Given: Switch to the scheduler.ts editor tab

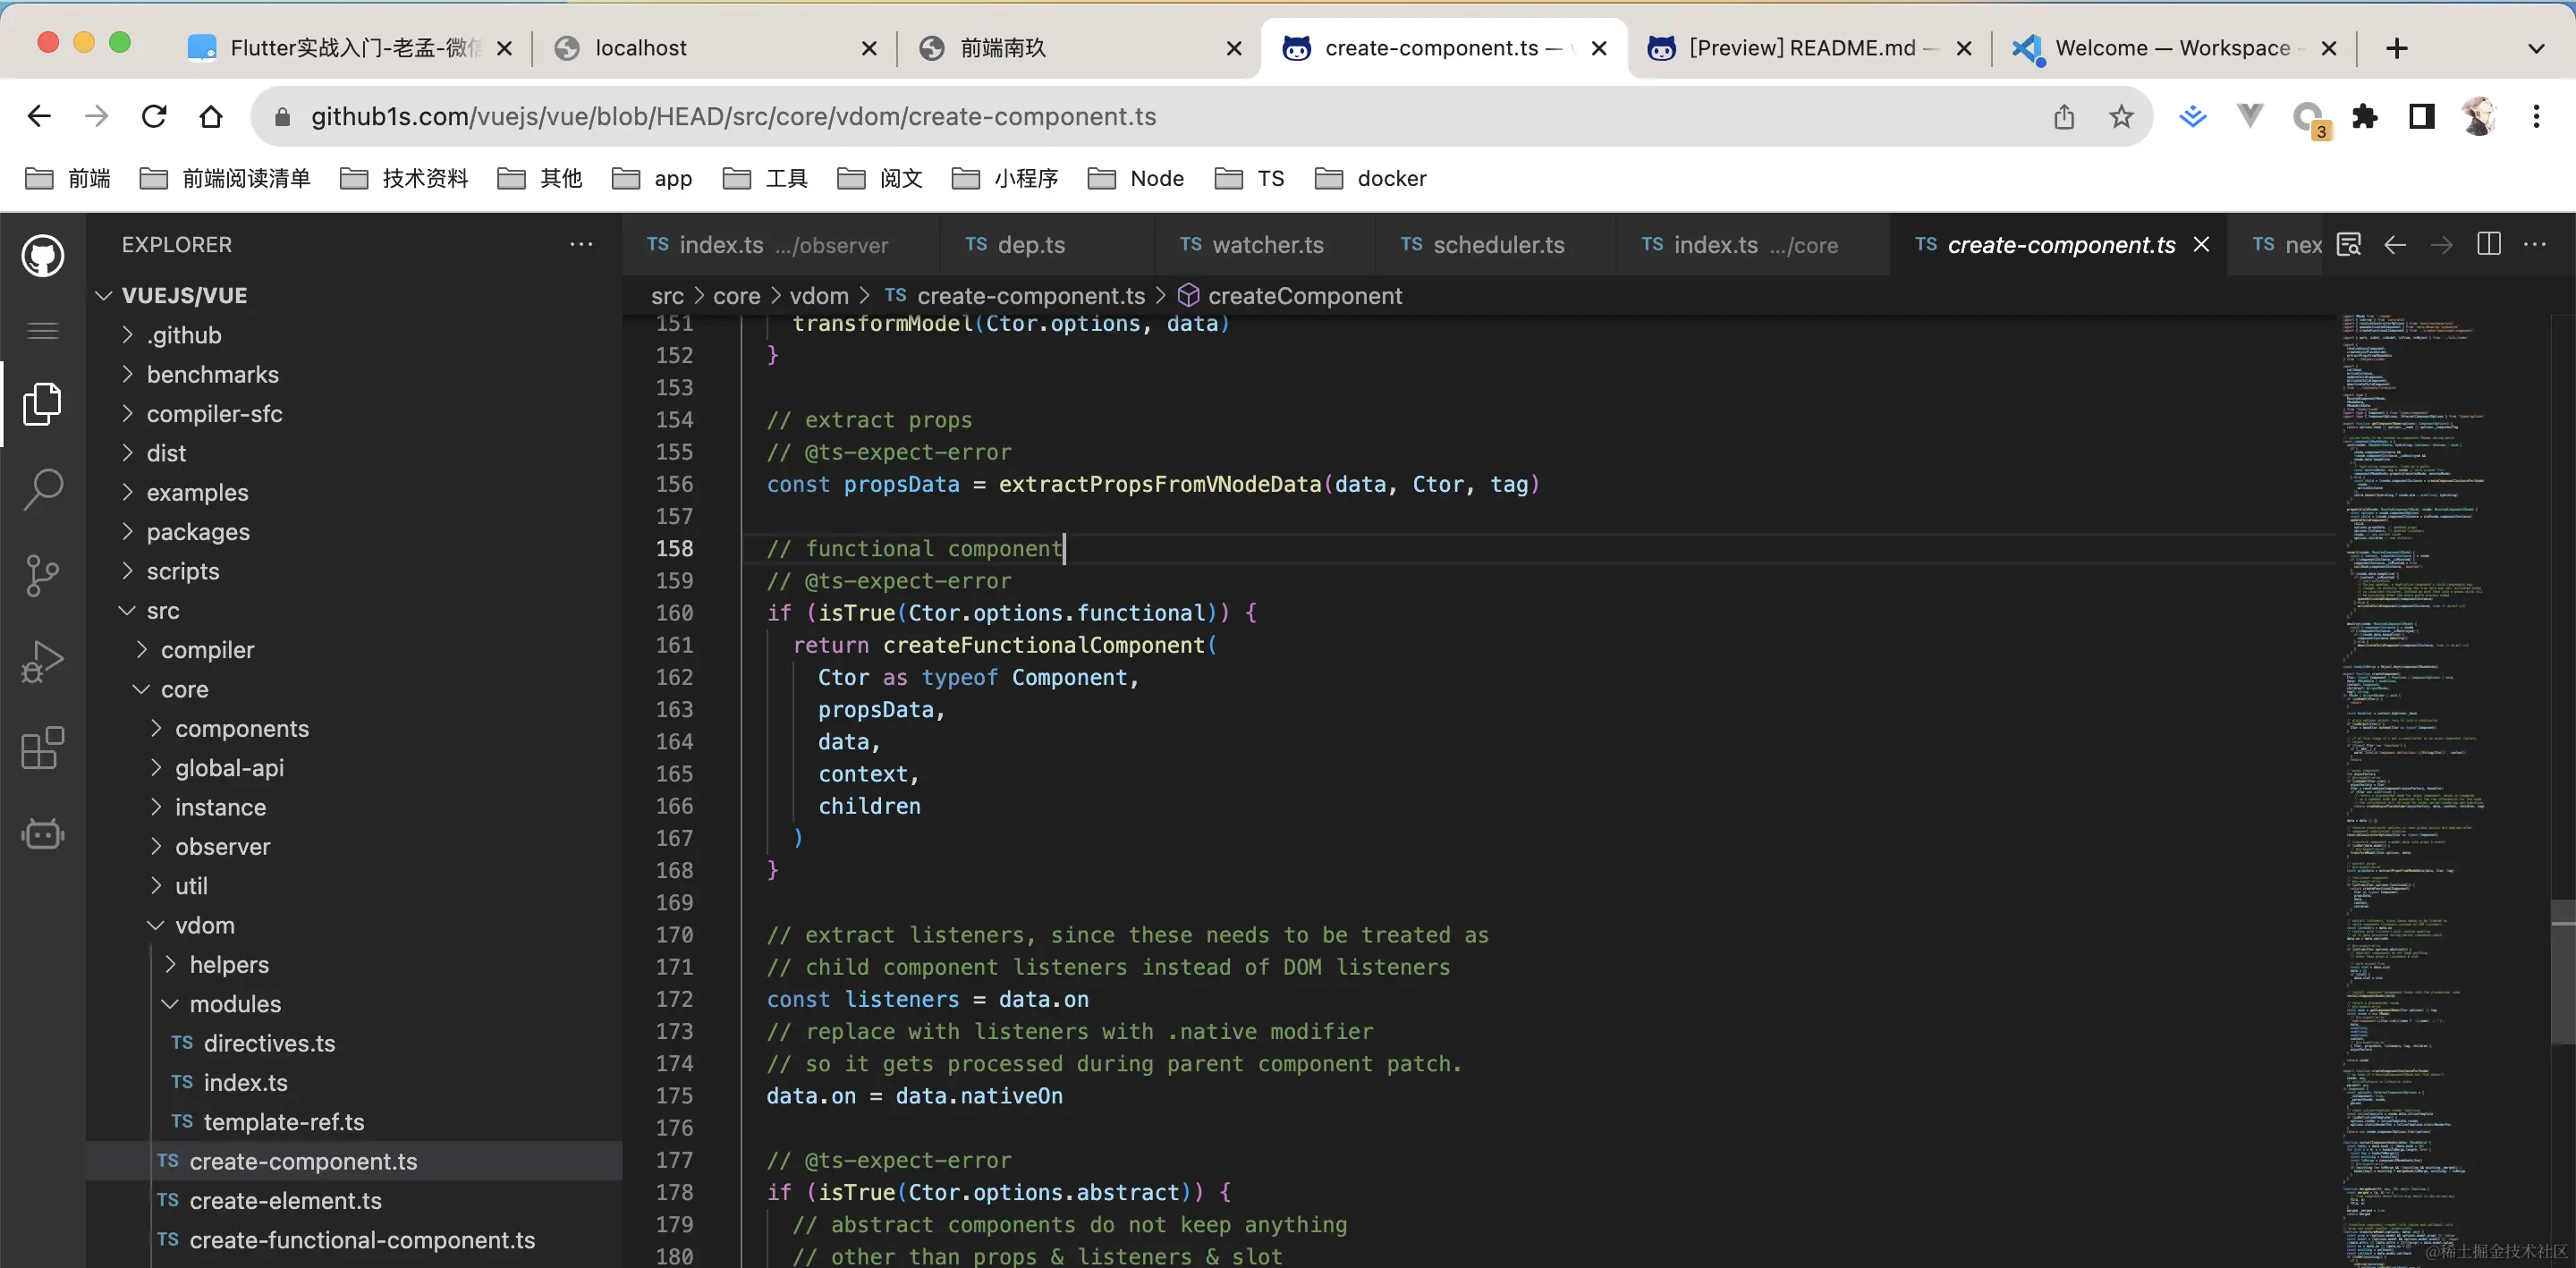Looking at the screenshot, I should click(x=1498, y=245).
